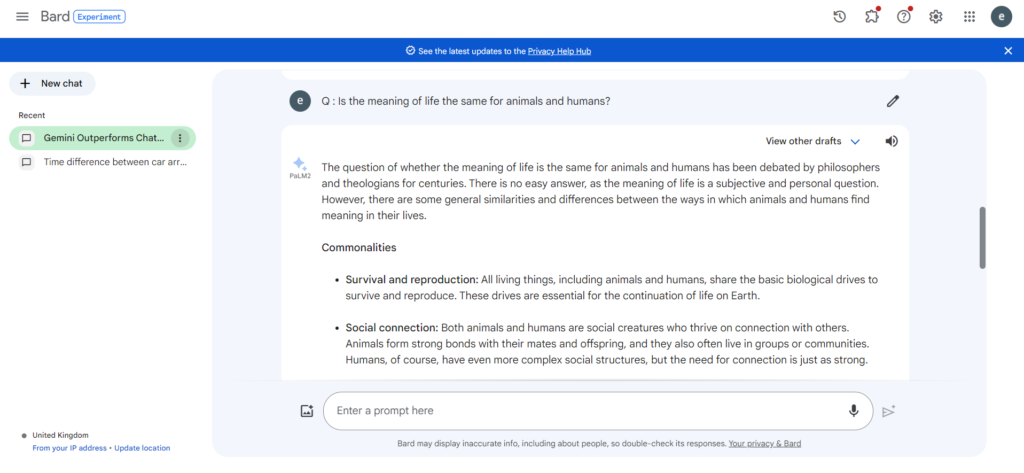
Task: Click the Experiment badge beside Bard
Action: point(99,17)
